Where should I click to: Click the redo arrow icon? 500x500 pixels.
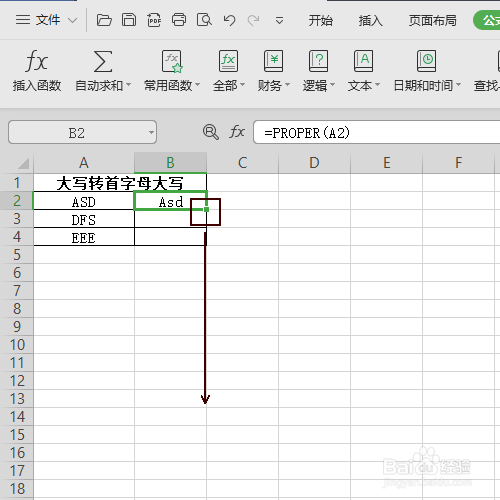click(254, 20)
